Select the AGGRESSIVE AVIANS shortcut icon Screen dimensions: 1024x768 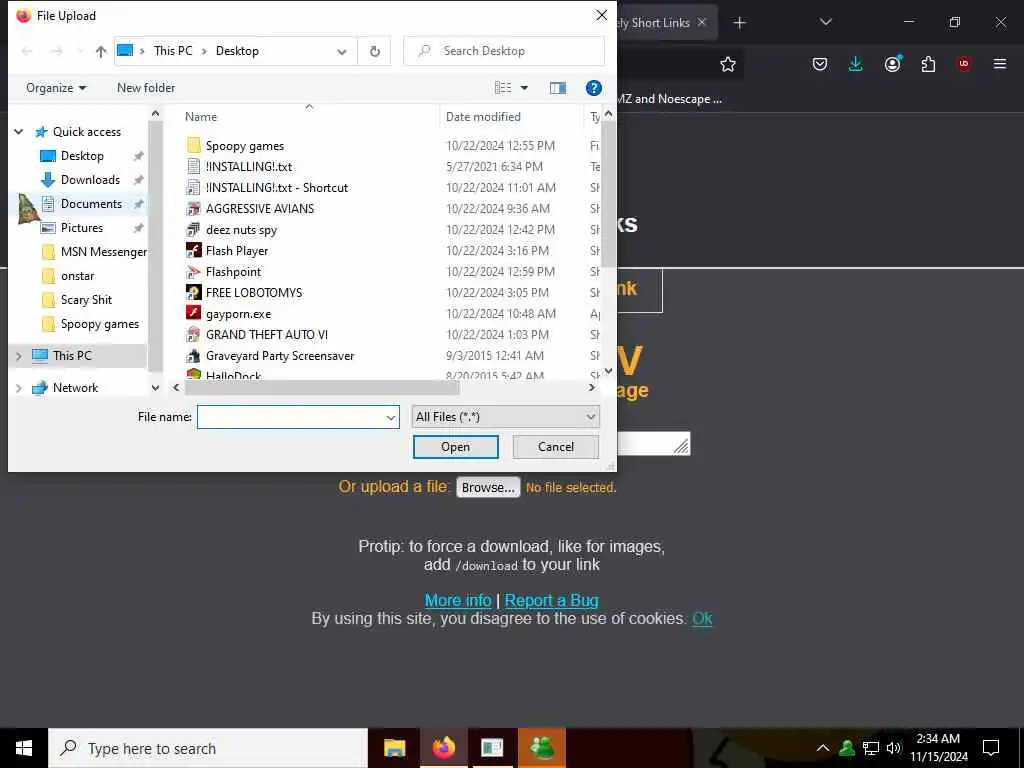pyautogui.click(x=193, y=208)
